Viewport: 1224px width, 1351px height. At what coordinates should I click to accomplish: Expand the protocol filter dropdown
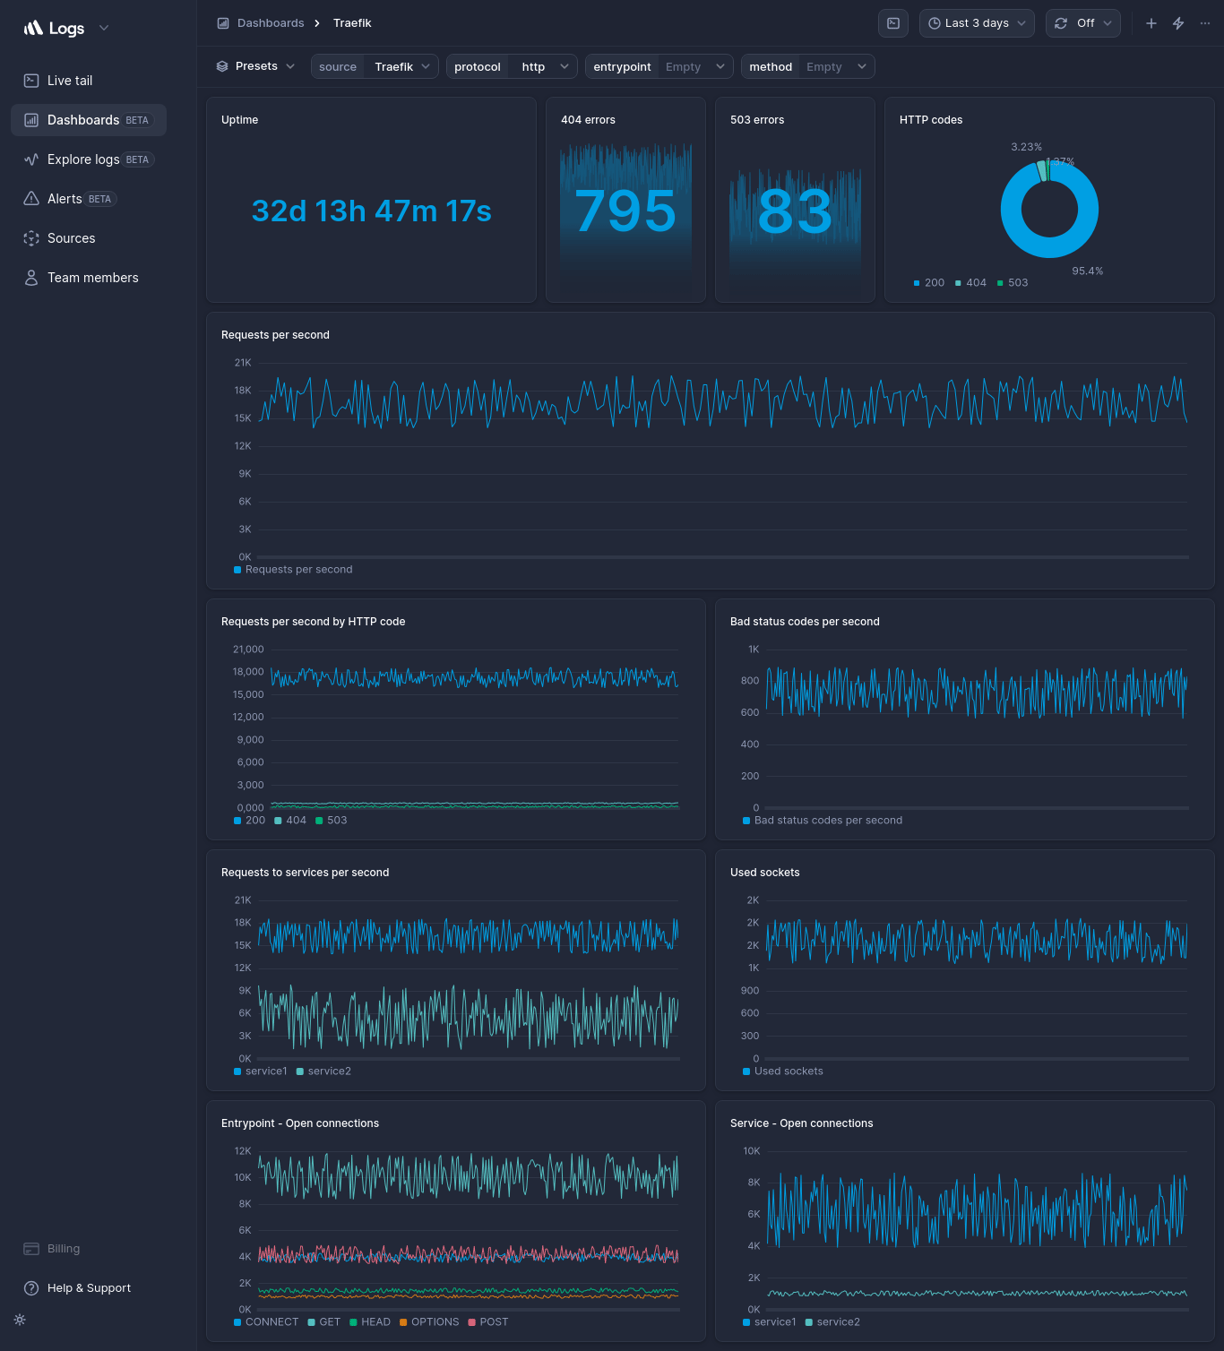coord(563,66)
